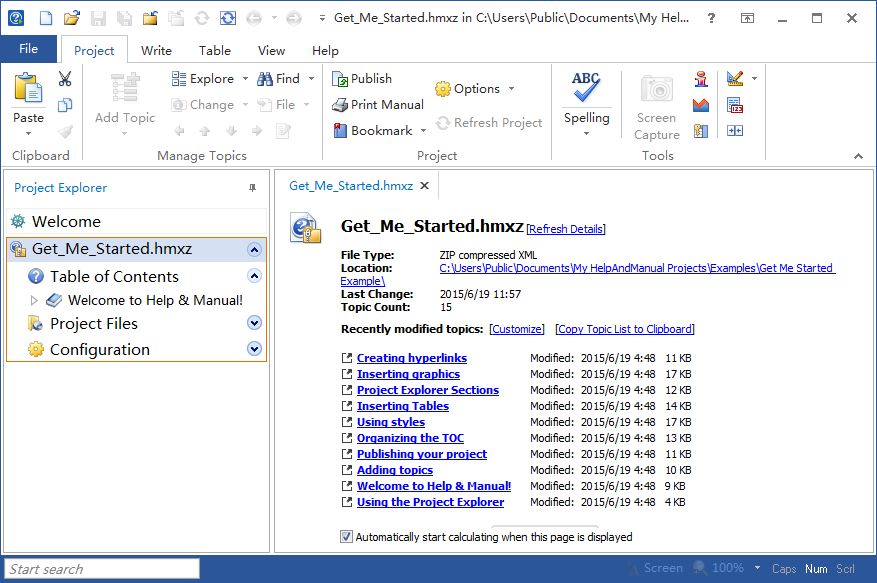Expand Welcome to Help & Manual! tree node
Viewport: 877px width, 583px height.
click(x=34, y=300)
